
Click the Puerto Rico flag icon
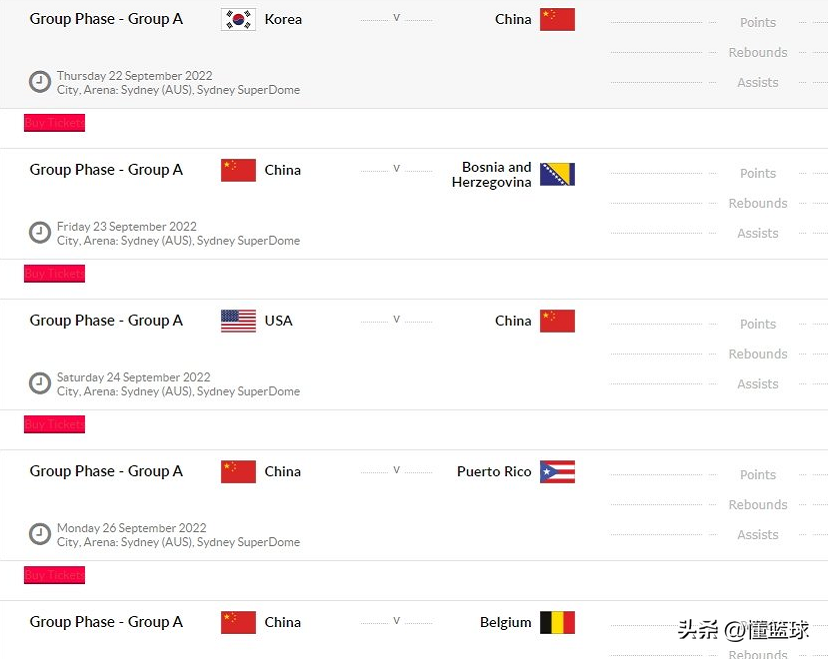tap(557, 472)
